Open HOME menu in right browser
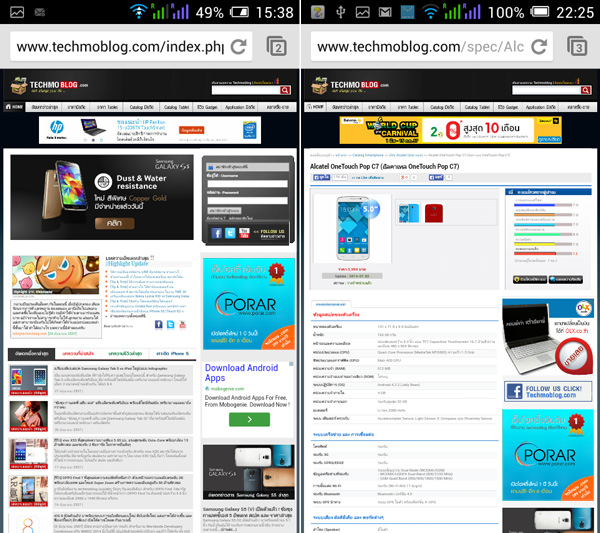This screenshot has width=600, height=533. pyautogui.click(x=315, y=107)
